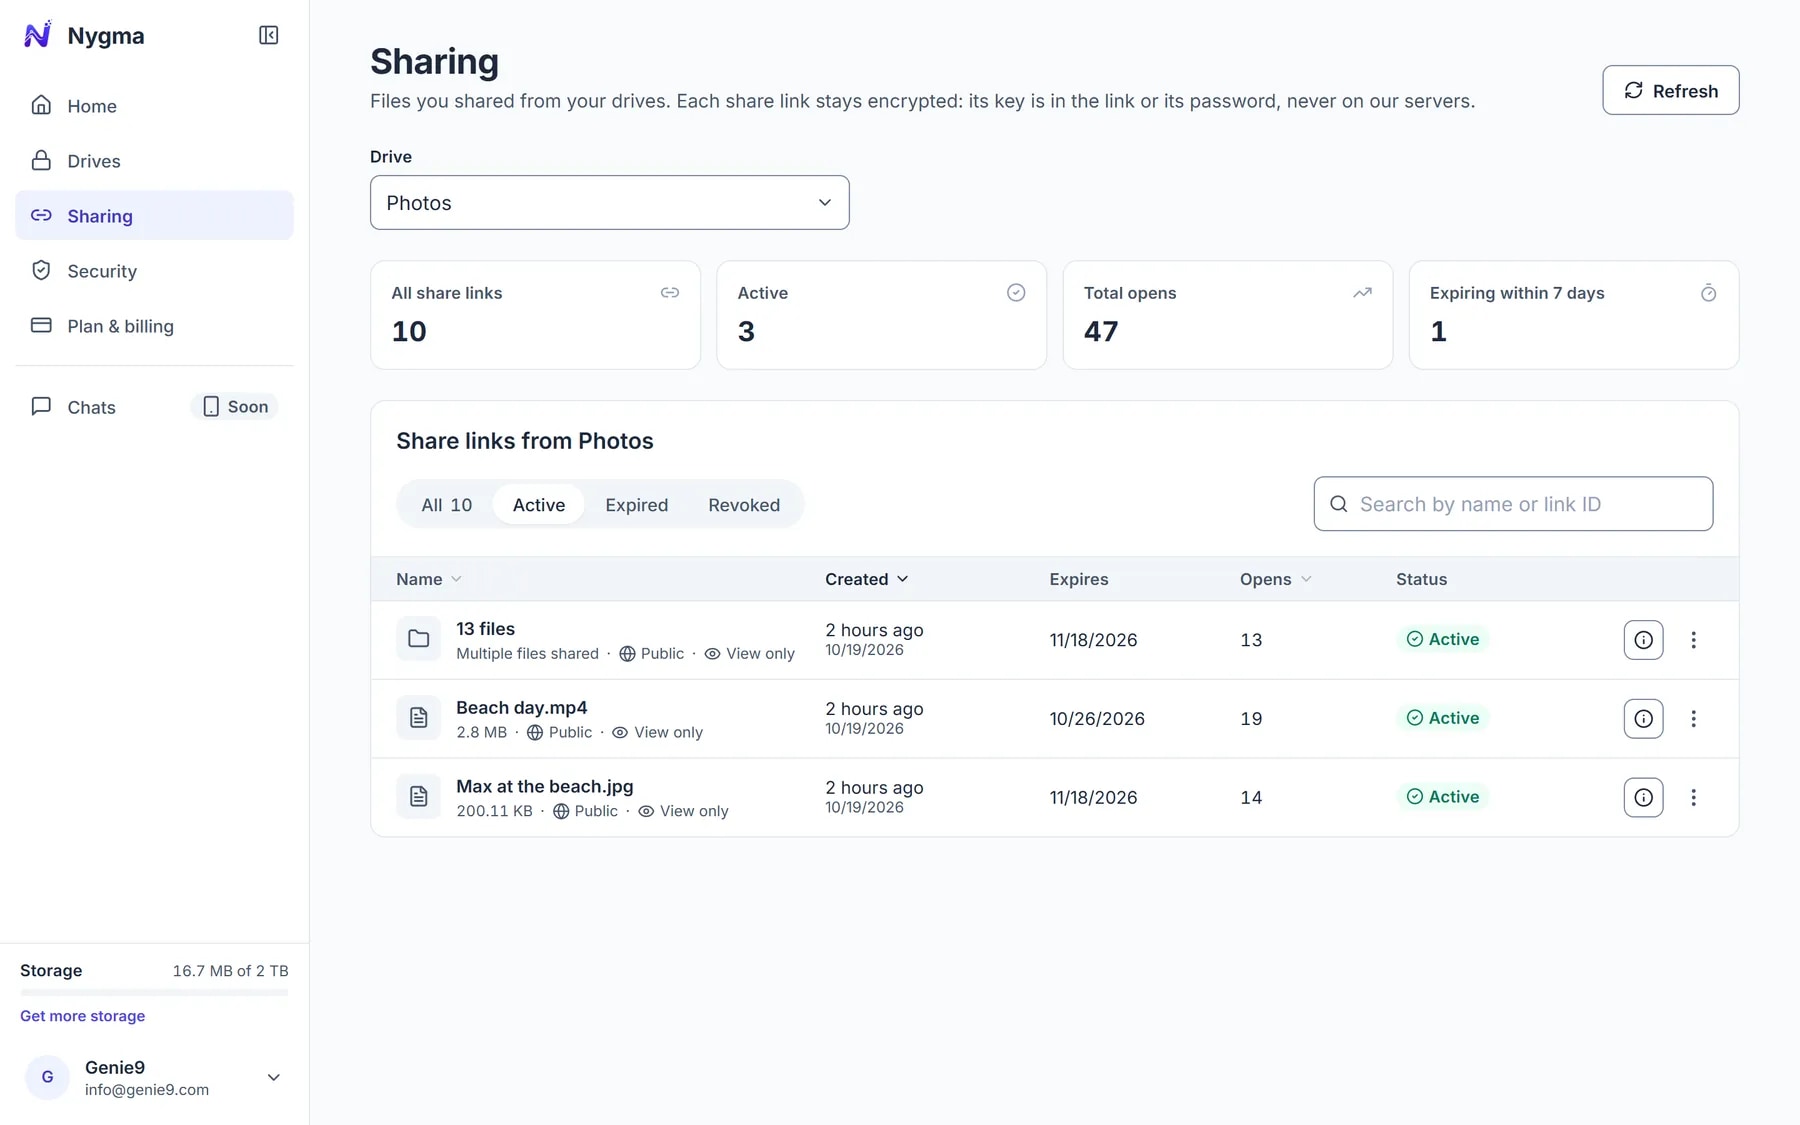The height and width of the screenshot is (1125, 1800).
Task: Open the Max at the beach.jpg file name
Action: pyautogui.click(x=545, y=787)
